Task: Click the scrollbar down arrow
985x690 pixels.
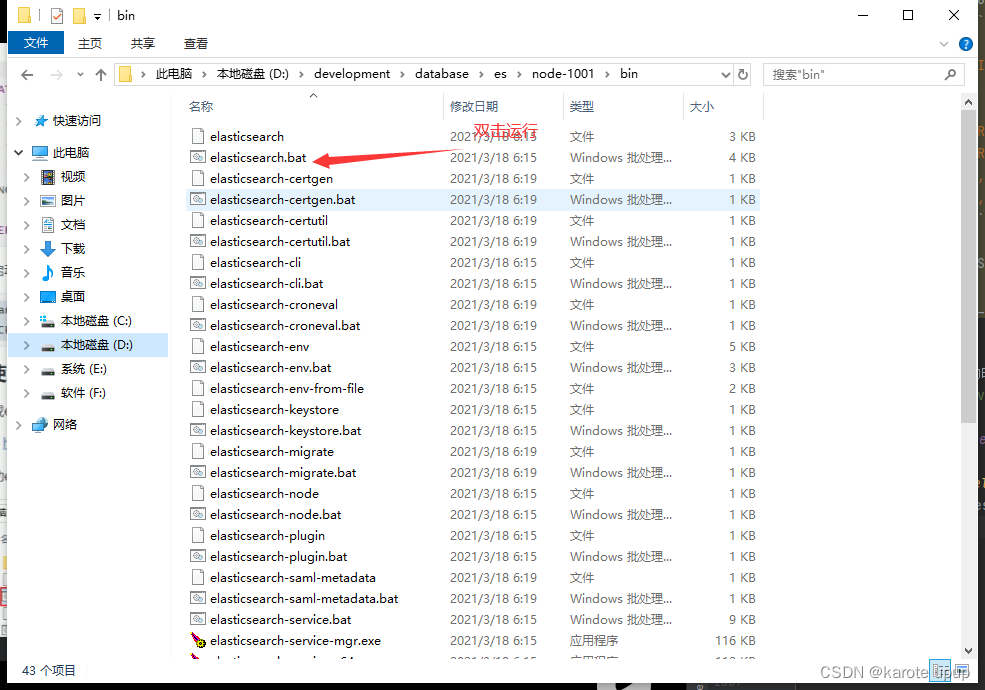Action: (x=968, y=650)
